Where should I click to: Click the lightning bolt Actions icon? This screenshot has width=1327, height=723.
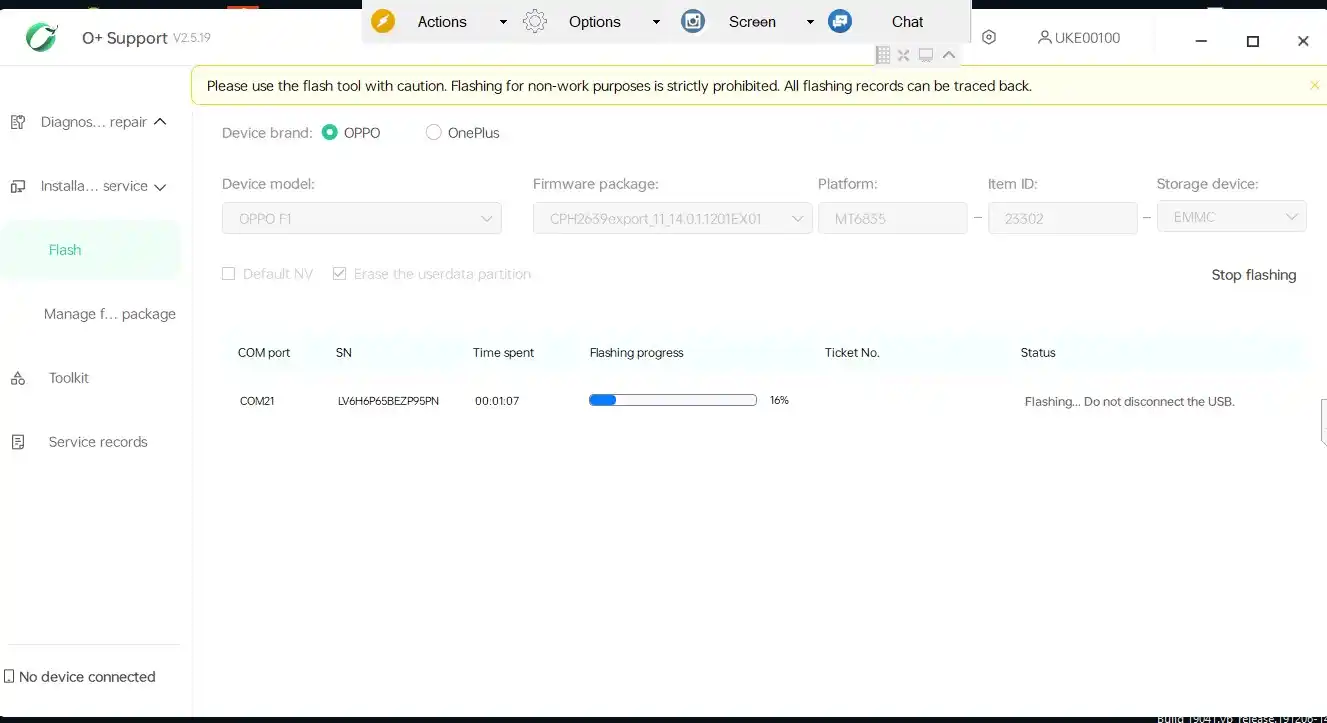pos(383,21)
